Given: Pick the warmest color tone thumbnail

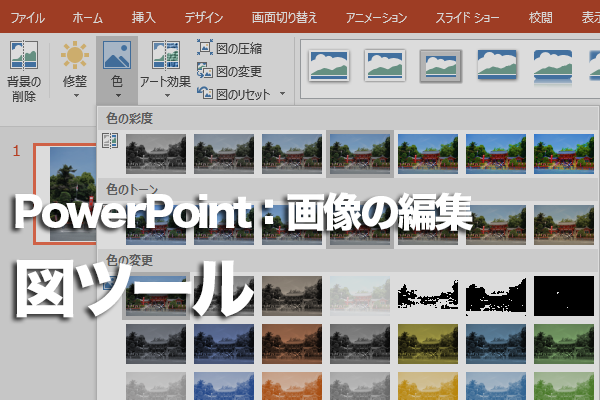Looking at the screenshot, I should (x=564, y=225).
